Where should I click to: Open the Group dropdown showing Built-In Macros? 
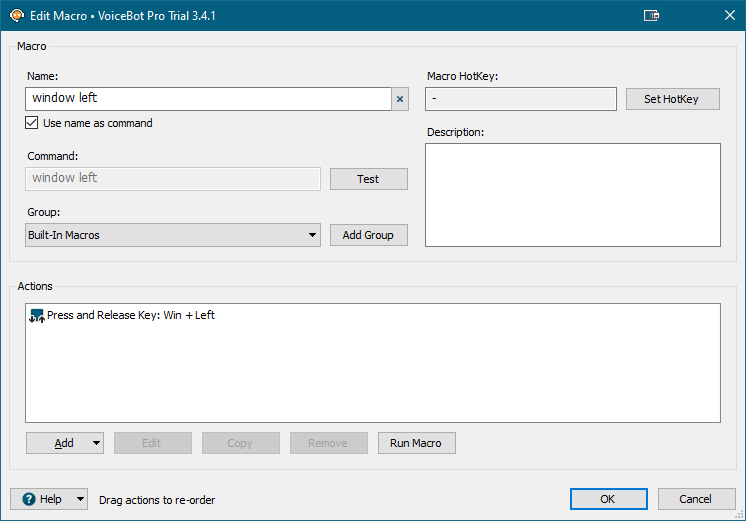click(173, 235)
